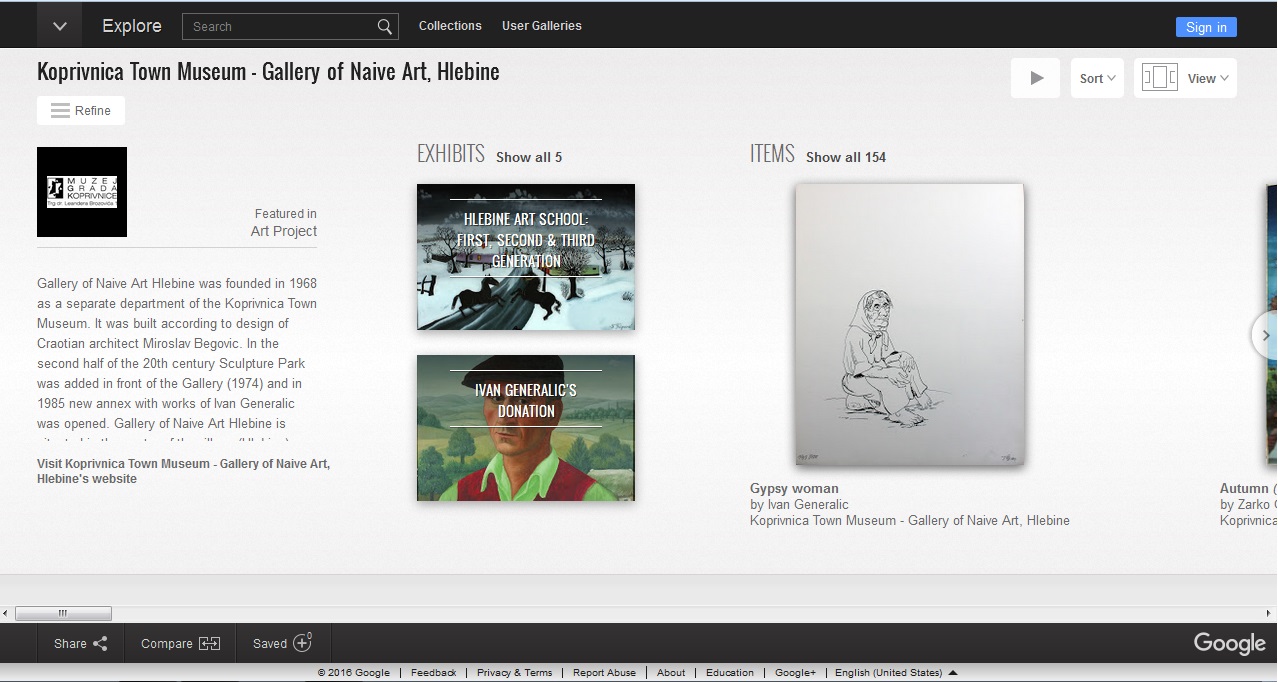Open the Saved items plus icon
The width and height of the screenshot is (1278, 682).
pyautogui.click(x=302, y=643)
